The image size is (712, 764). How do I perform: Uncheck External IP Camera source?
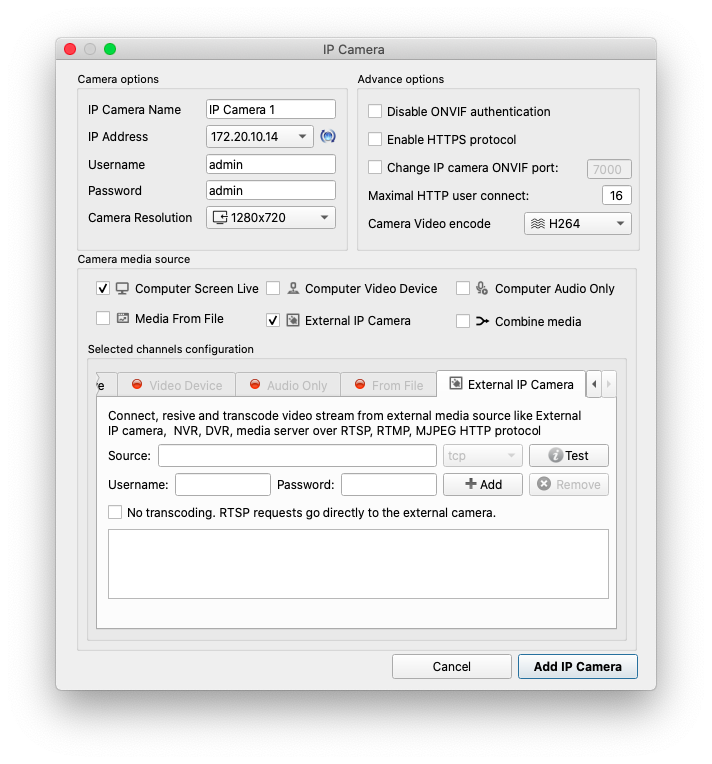(x=273, y=321)
